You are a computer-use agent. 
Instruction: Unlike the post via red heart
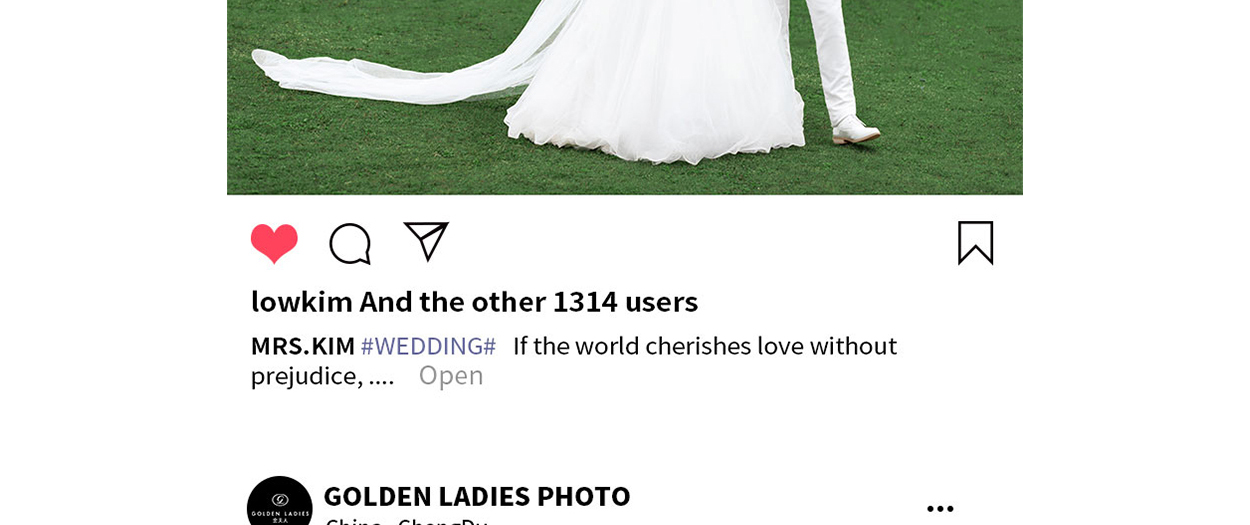(x=274, y=244)
